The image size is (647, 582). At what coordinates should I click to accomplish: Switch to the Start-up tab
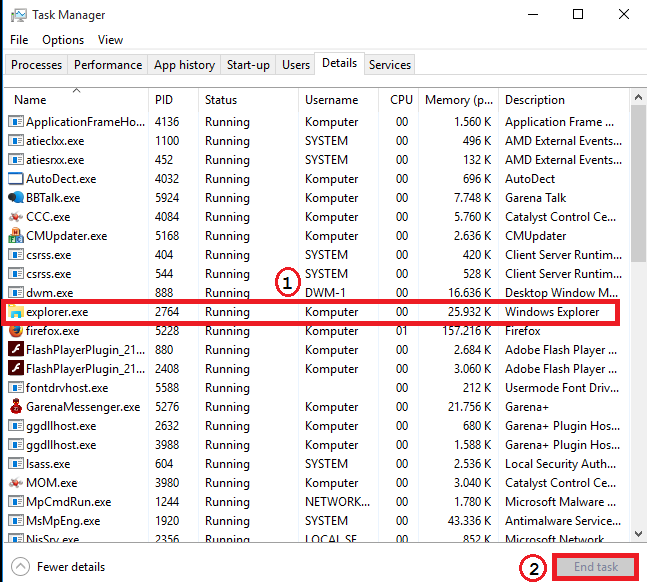pyautogui.click(x=248, y=65)
